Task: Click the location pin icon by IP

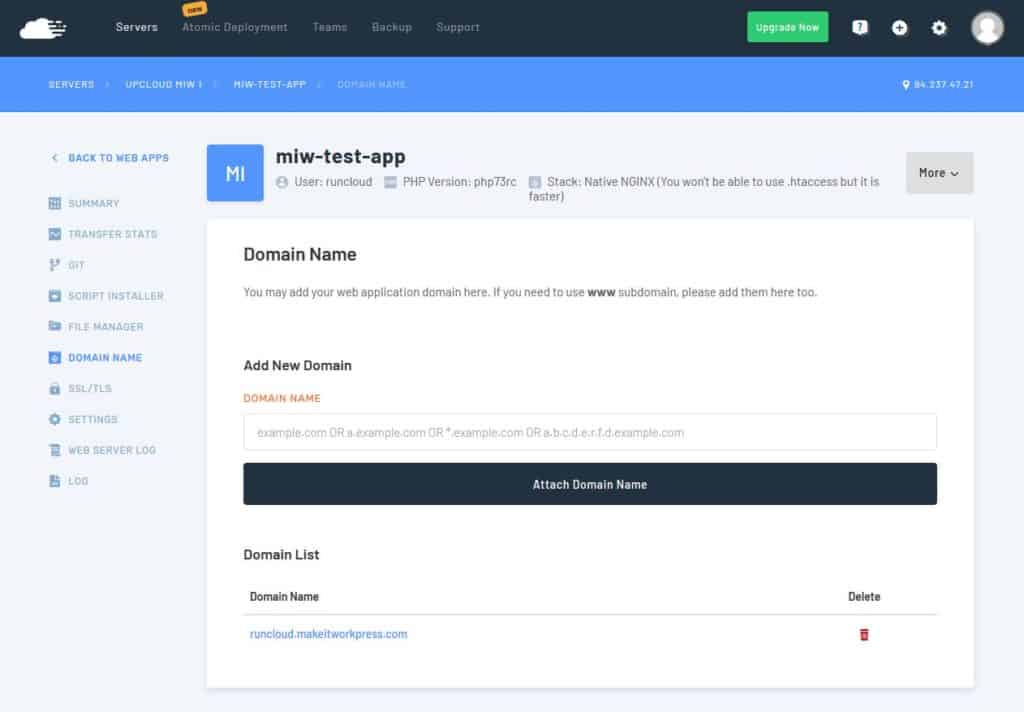Action: 906,85
